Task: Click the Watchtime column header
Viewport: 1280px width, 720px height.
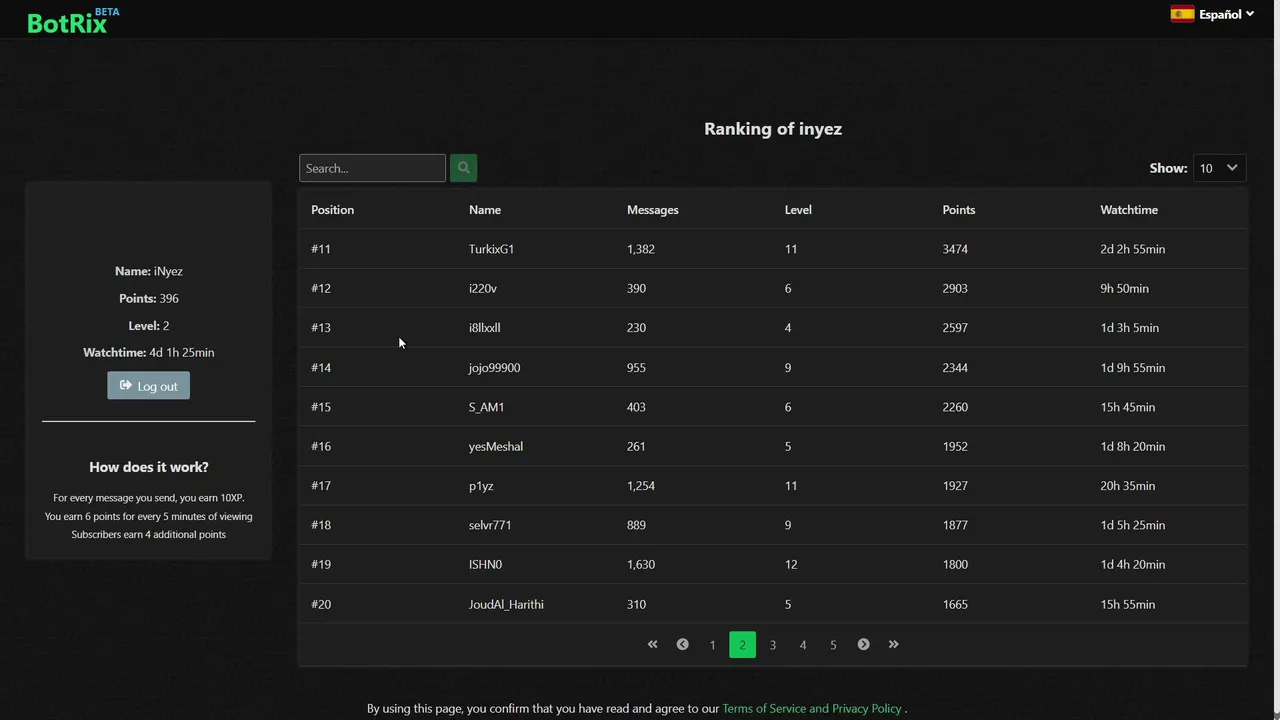Action: pyautogui.click(x=1129, y=210)
